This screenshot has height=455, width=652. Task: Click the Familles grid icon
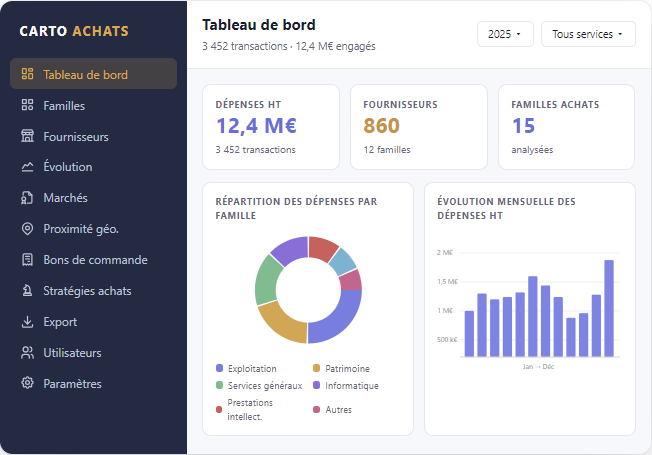tap(27, 105)
